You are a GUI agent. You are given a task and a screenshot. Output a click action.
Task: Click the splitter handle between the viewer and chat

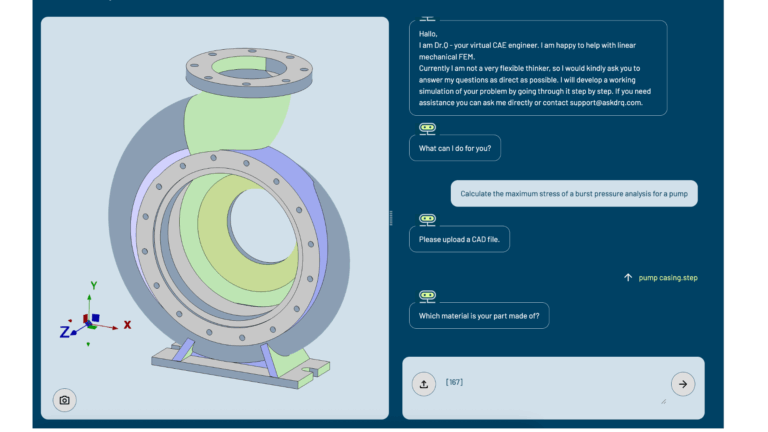391,218
